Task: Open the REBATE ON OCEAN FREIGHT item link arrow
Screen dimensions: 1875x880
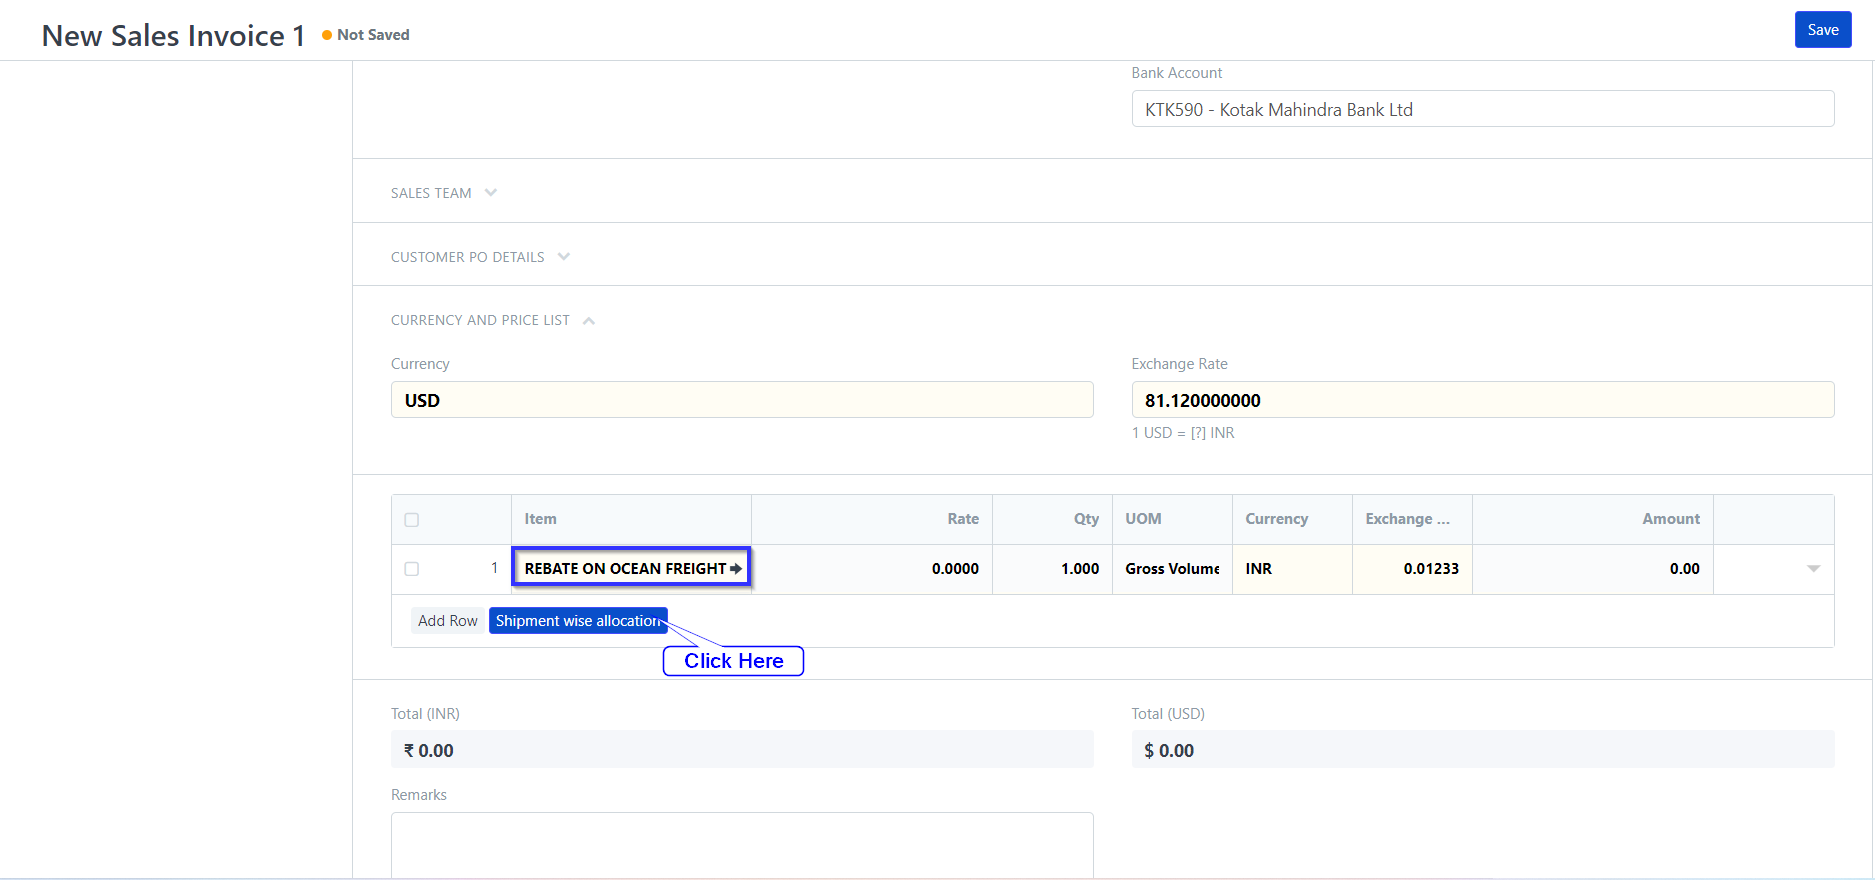Action: click(736, 568)
